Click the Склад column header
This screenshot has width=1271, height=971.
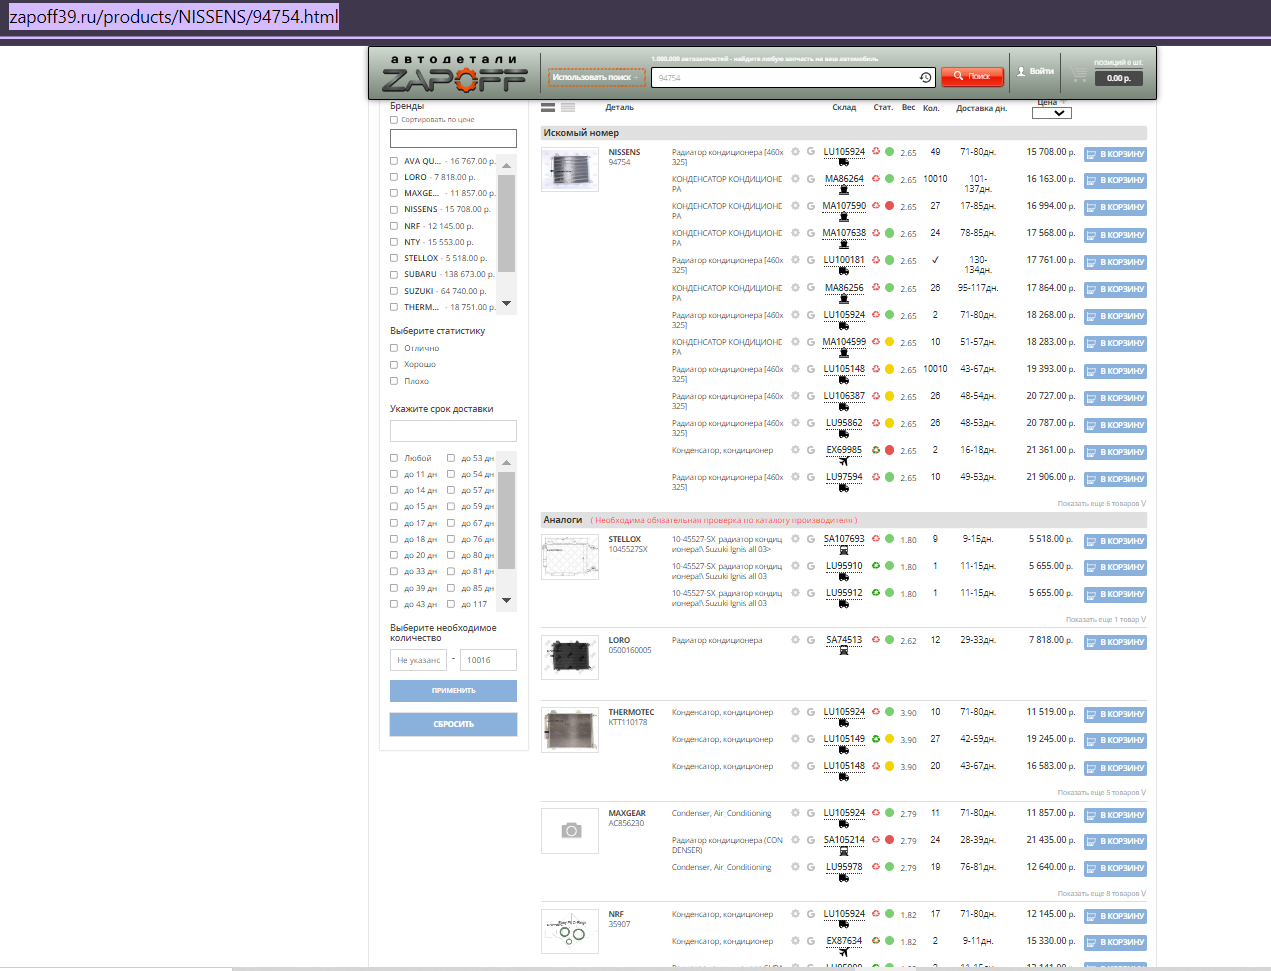click(843, 108)
